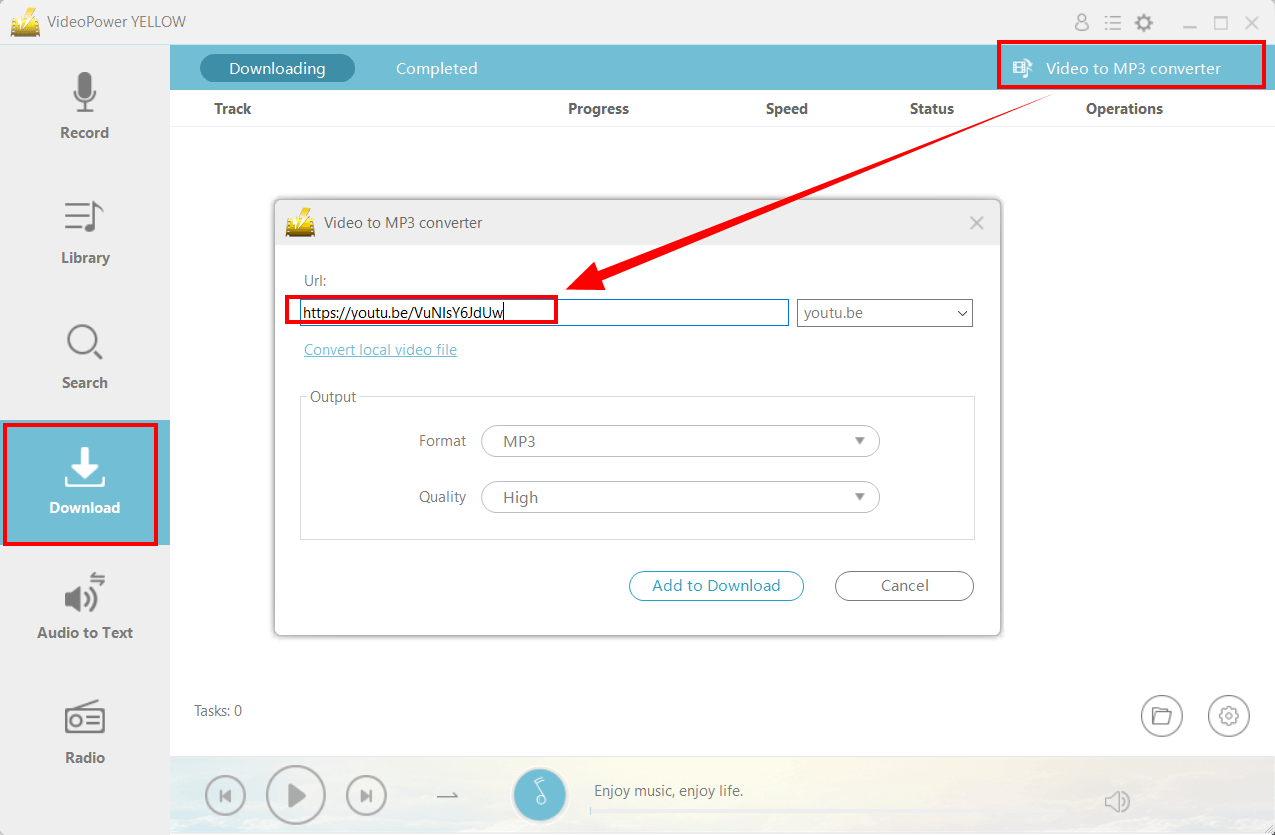Mute the player volume speaker icon
Viewport: 1275px width, 835px height.
(x=1116, y=801)
